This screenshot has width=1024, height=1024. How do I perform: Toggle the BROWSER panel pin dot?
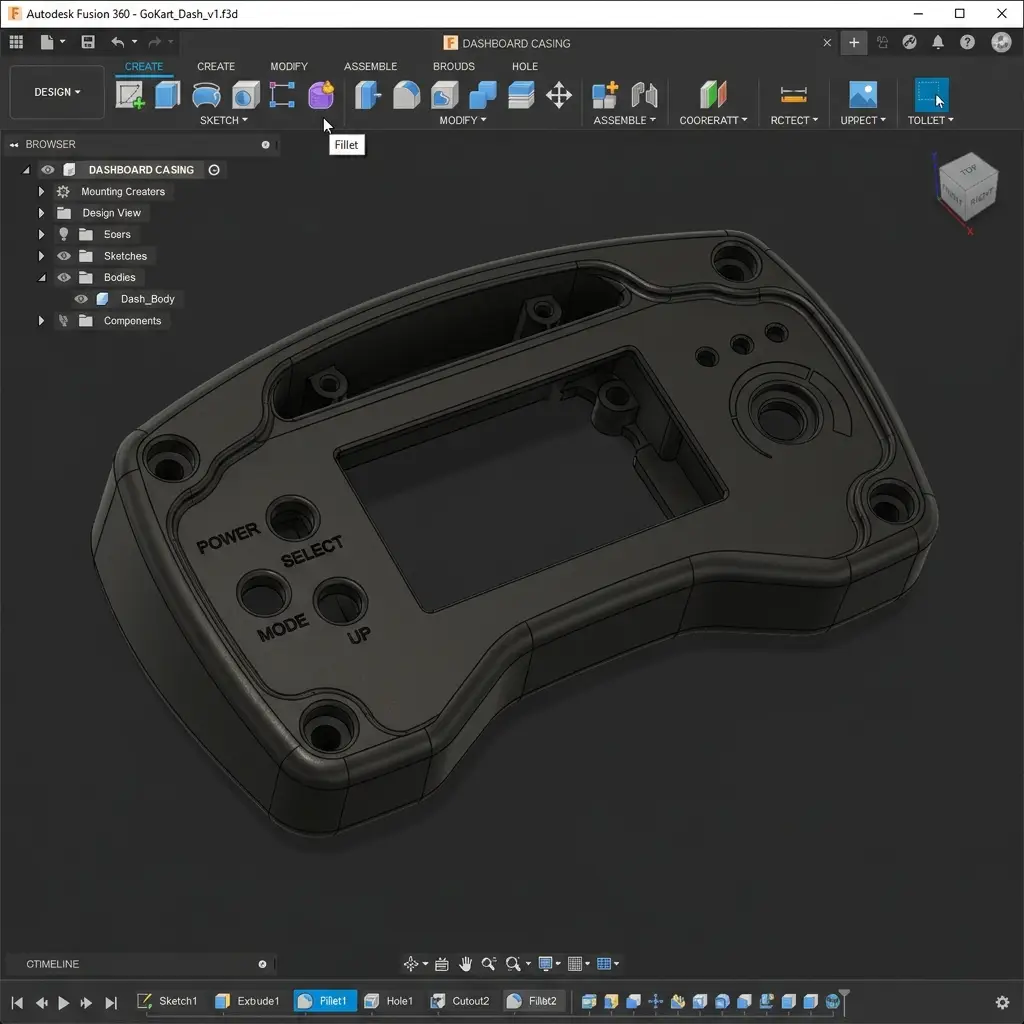click(266, 144)
